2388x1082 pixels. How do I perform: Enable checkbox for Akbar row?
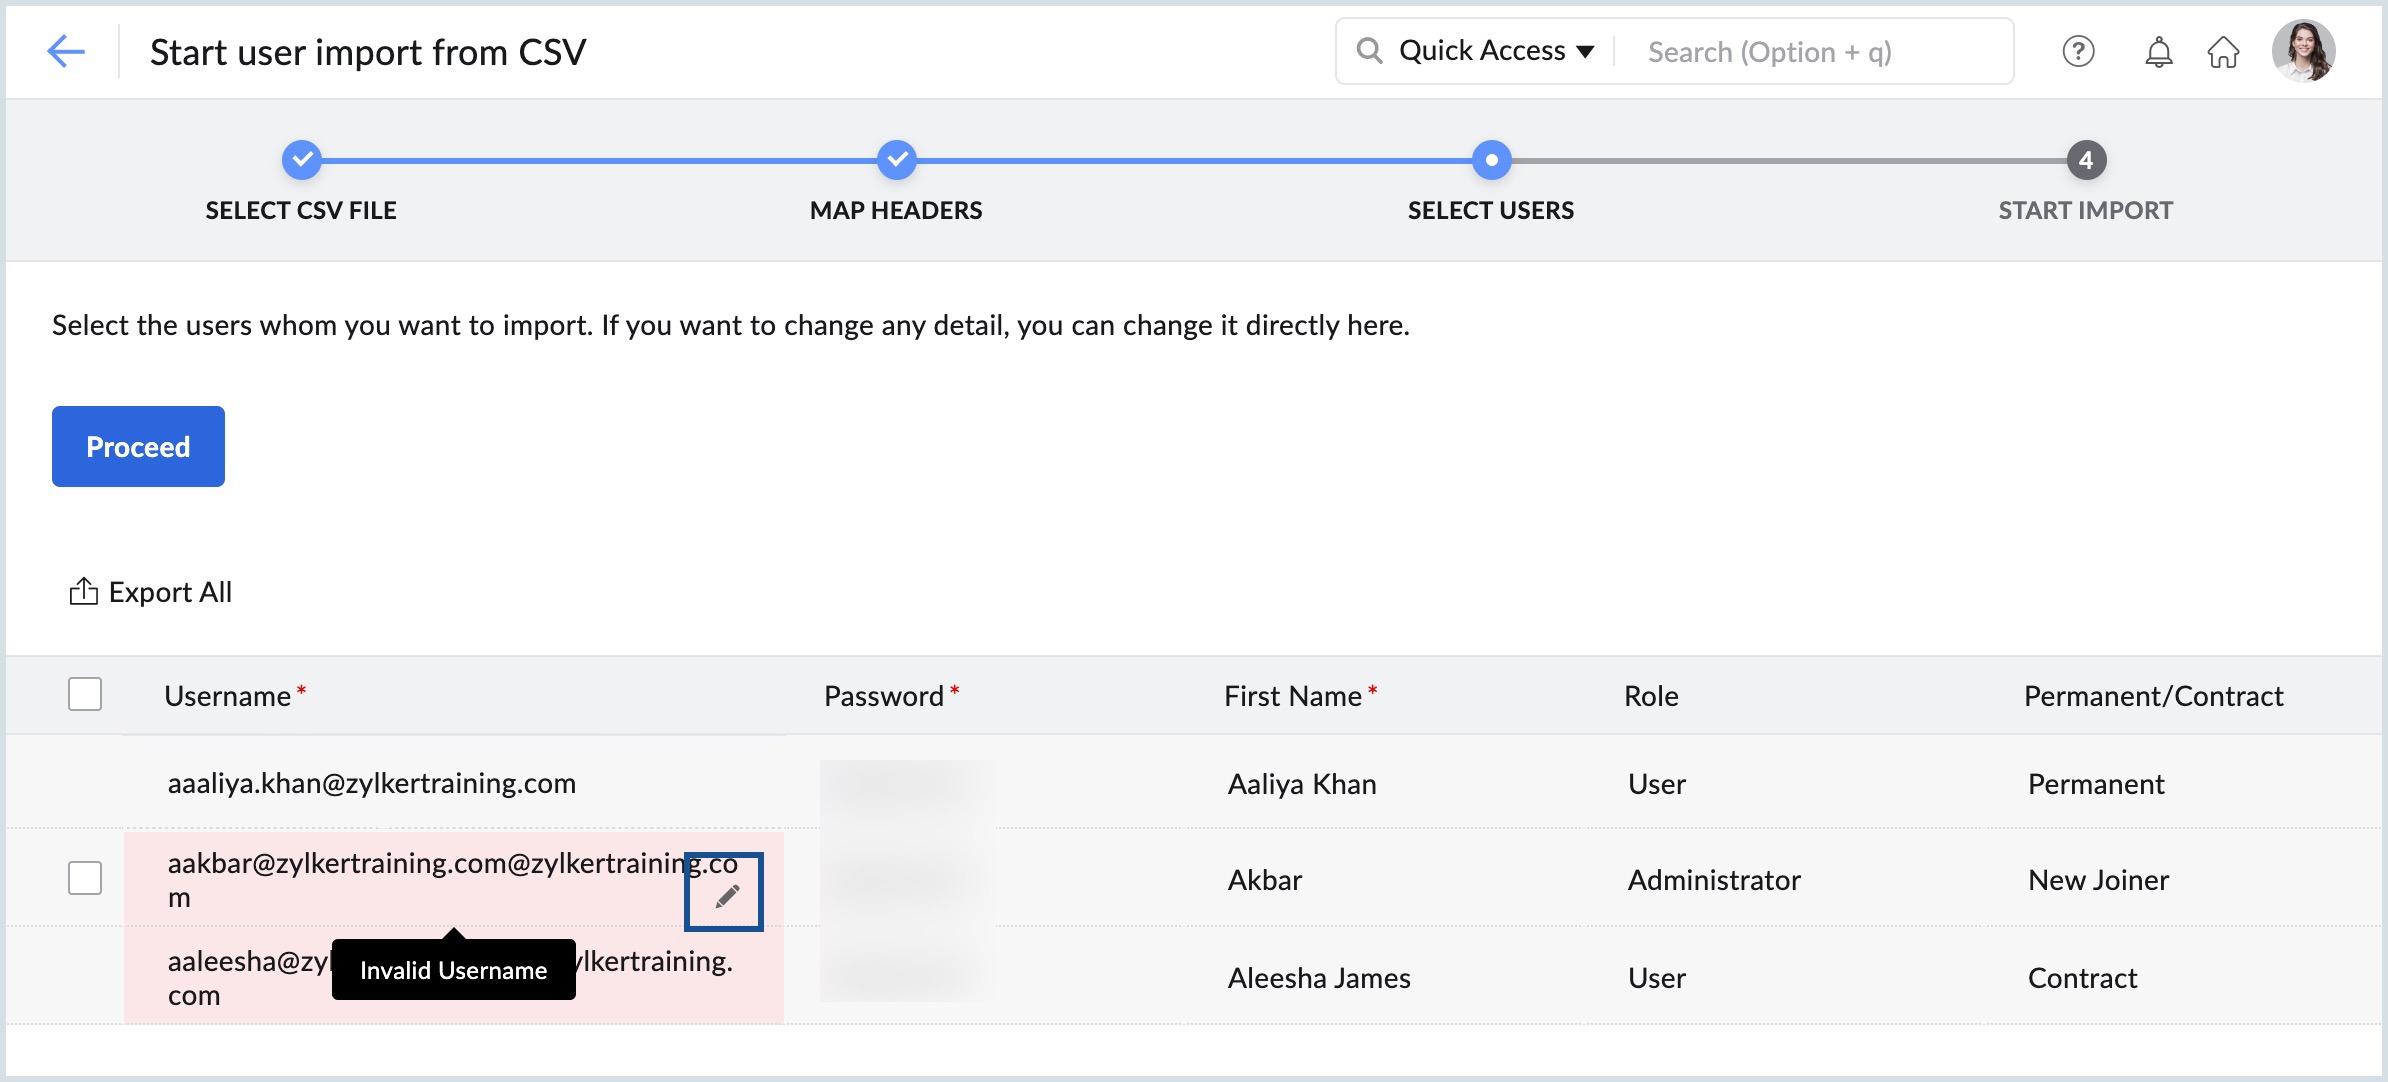84,881
